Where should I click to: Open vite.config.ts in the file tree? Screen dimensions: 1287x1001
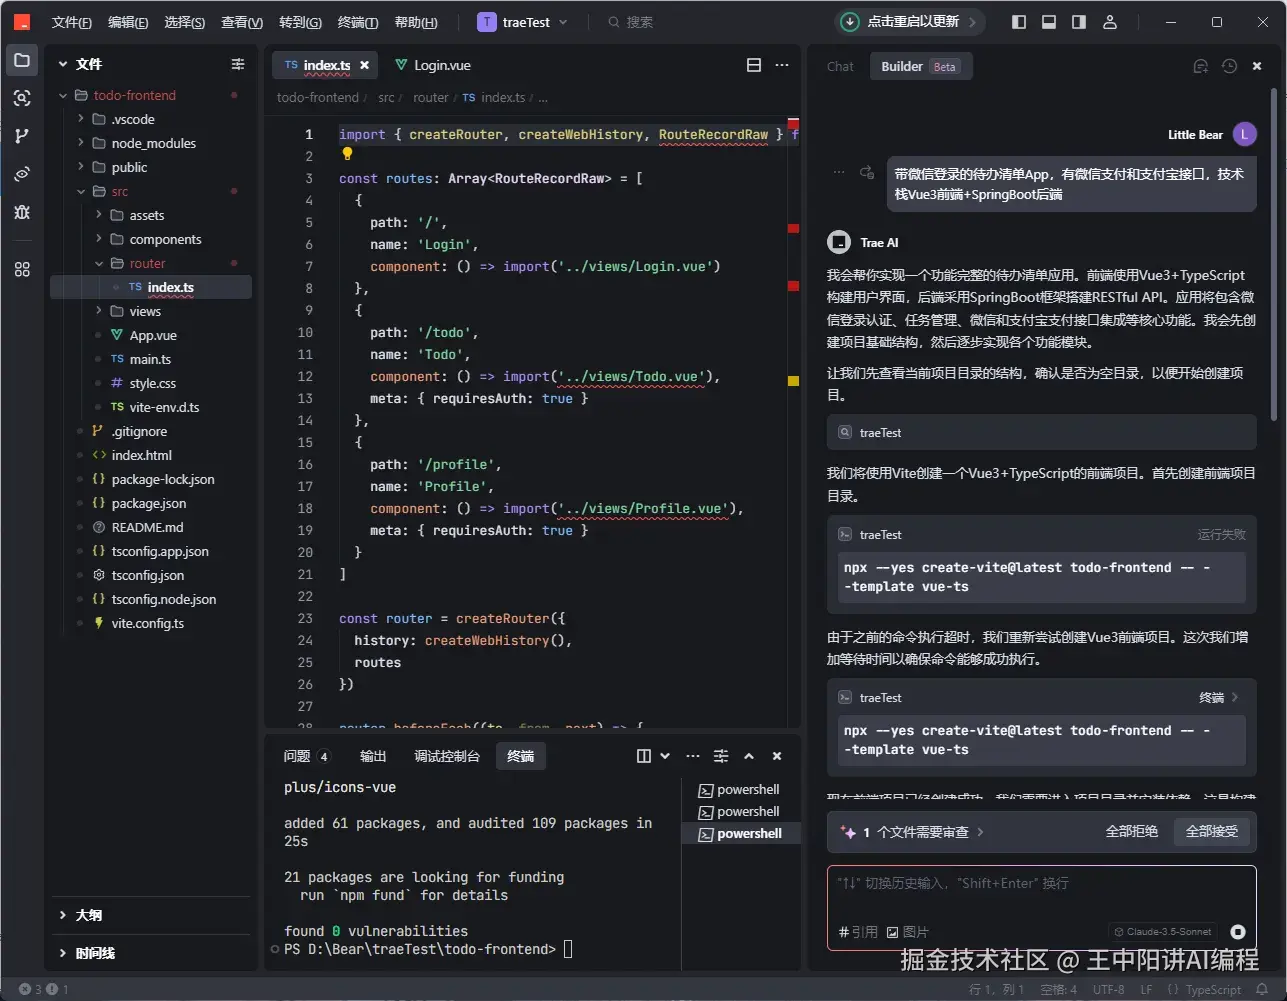148,623
